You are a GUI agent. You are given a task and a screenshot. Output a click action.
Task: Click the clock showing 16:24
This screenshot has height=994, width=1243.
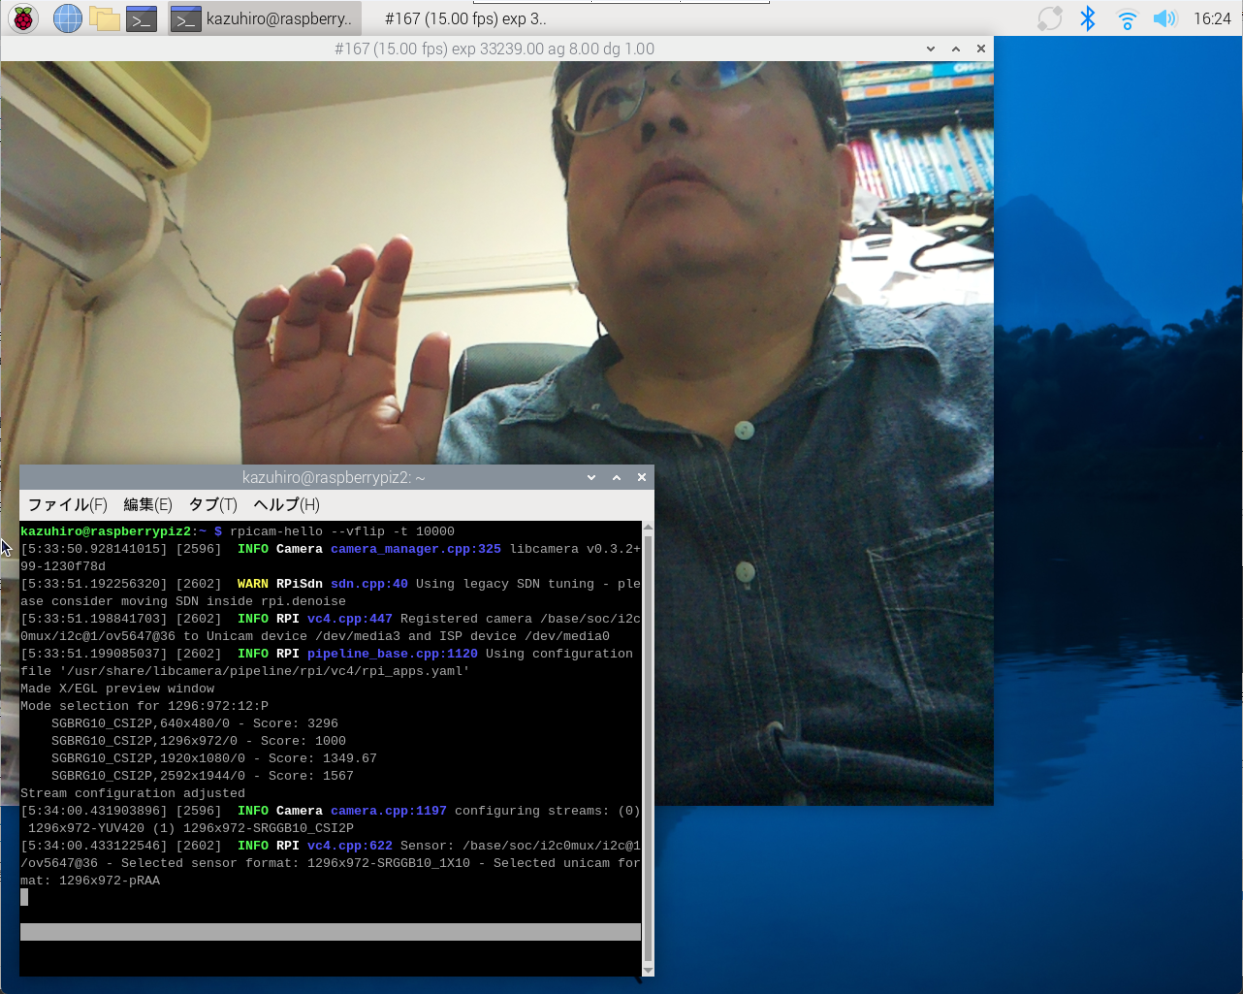1212,18
